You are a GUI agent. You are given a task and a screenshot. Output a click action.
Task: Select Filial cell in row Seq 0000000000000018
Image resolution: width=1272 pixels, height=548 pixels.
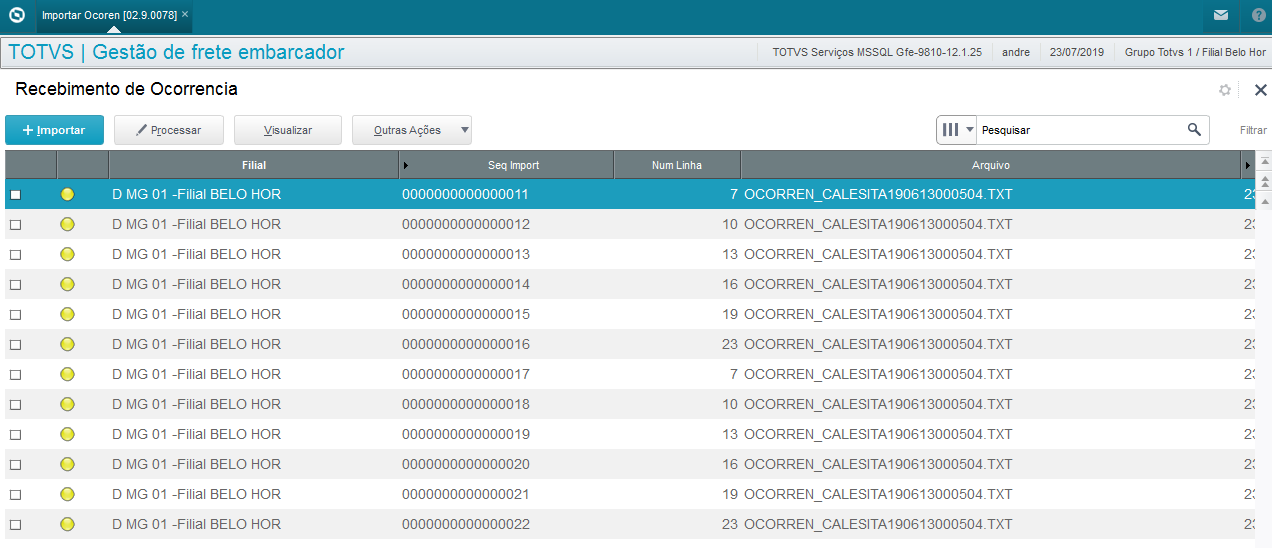tap(254, 404)
